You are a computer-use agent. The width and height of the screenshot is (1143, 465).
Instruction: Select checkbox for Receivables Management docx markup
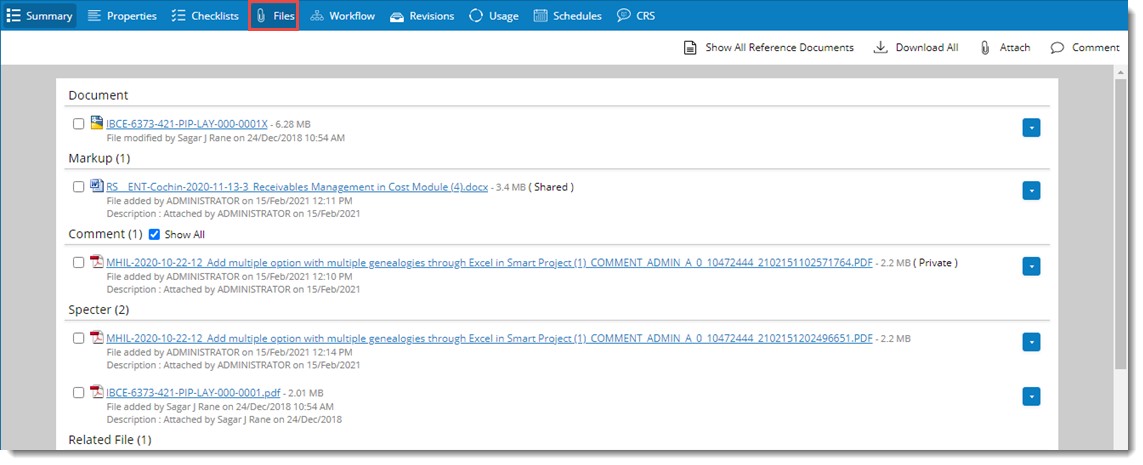tap(79, 187)
